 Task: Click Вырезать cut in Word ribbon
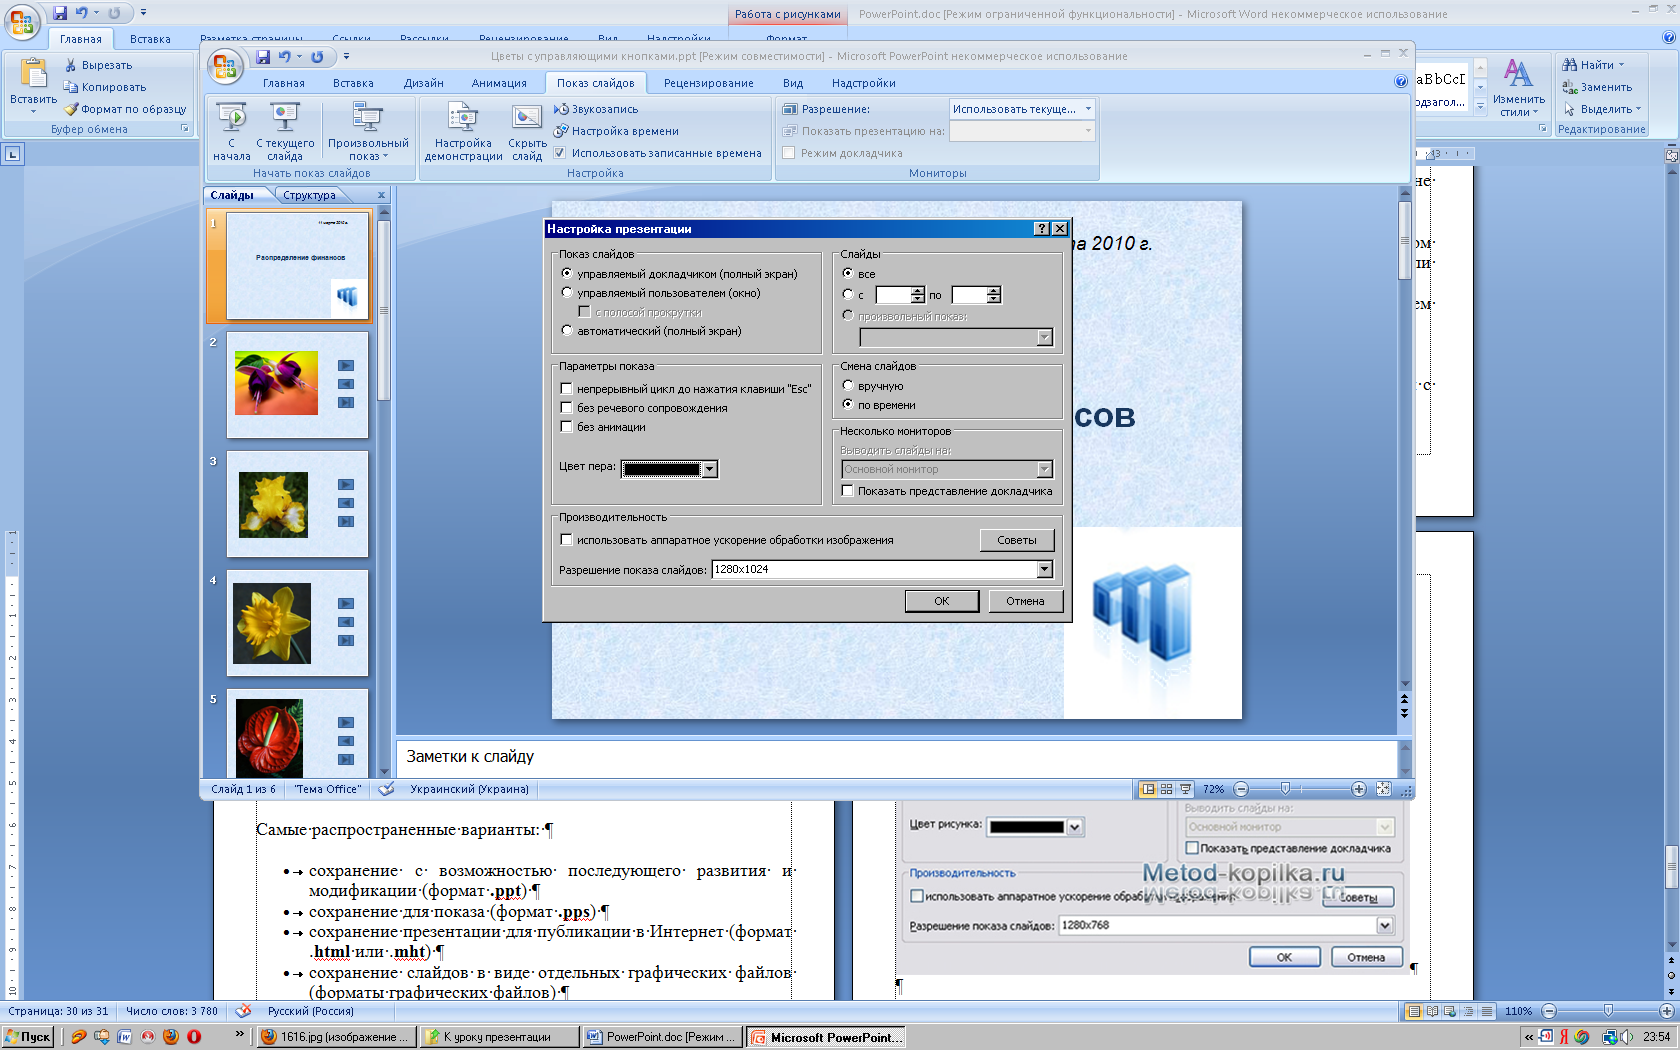click(x=98, y=65)
